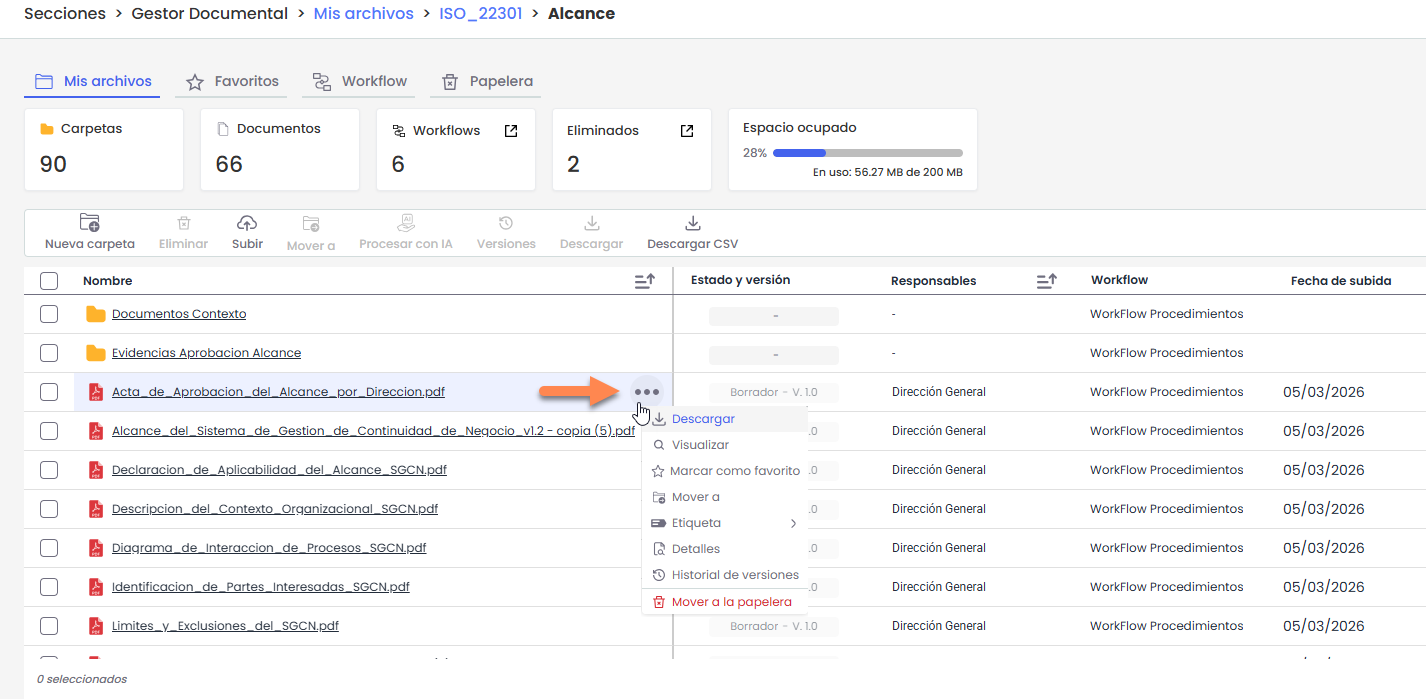
Task: Go to ISO_22301 breadcrumb link
Action: click(x=480, y=14)
